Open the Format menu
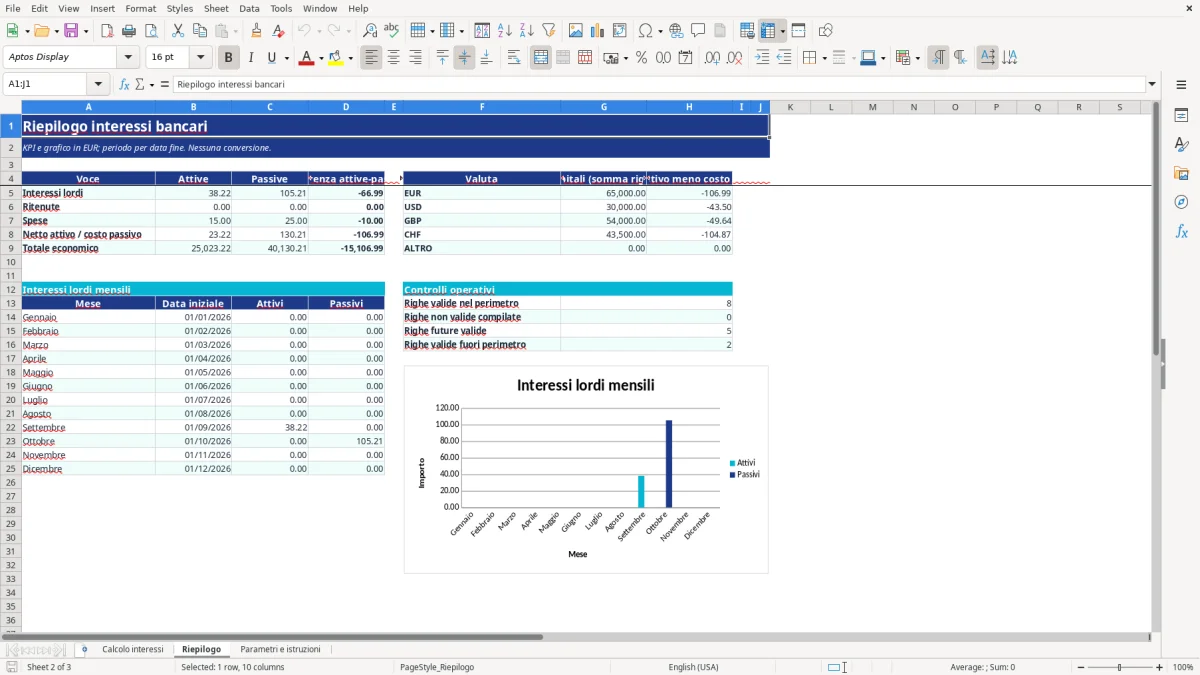This screenshot has height=675, width=1200. 140,8
